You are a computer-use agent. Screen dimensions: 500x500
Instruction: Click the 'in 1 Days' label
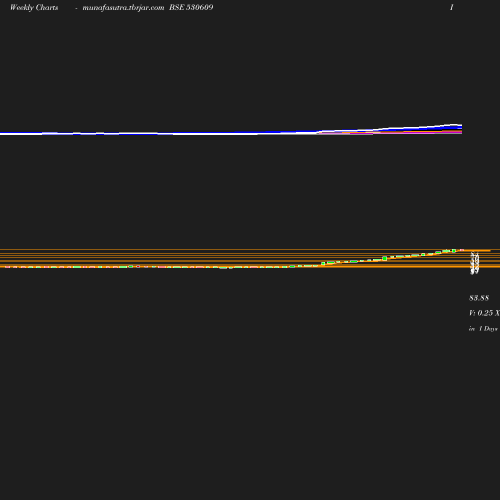click(x=483, y=329)
